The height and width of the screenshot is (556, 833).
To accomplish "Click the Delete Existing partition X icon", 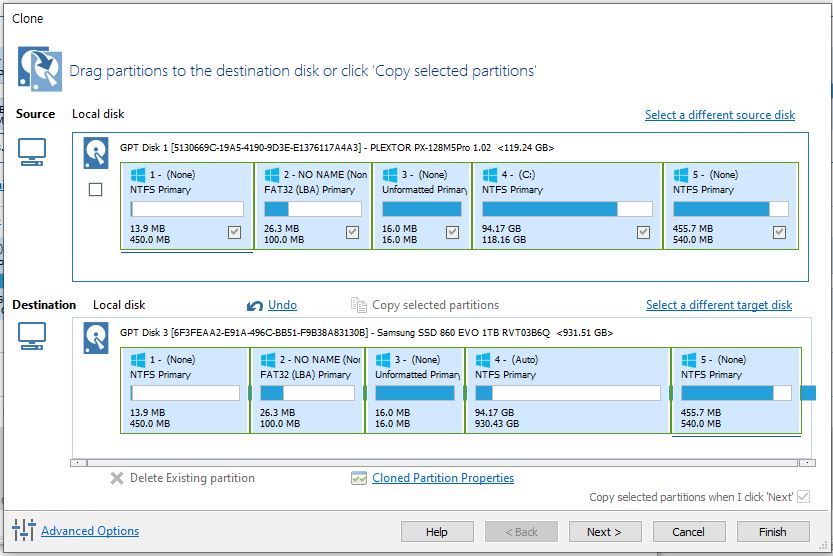I will pos(117,478).
